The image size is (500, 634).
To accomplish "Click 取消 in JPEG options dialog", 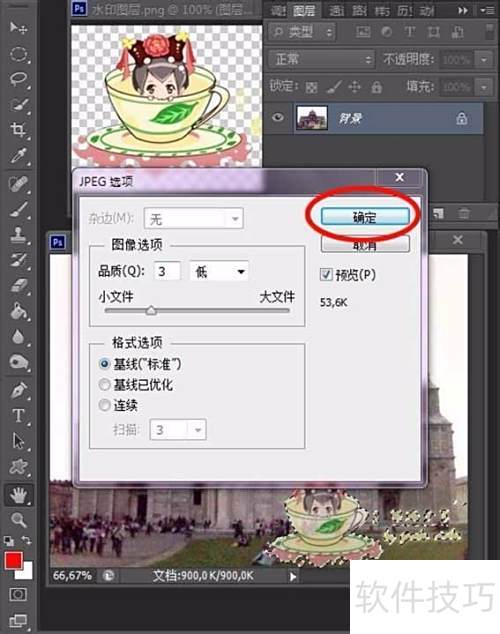I will [365, 245].
